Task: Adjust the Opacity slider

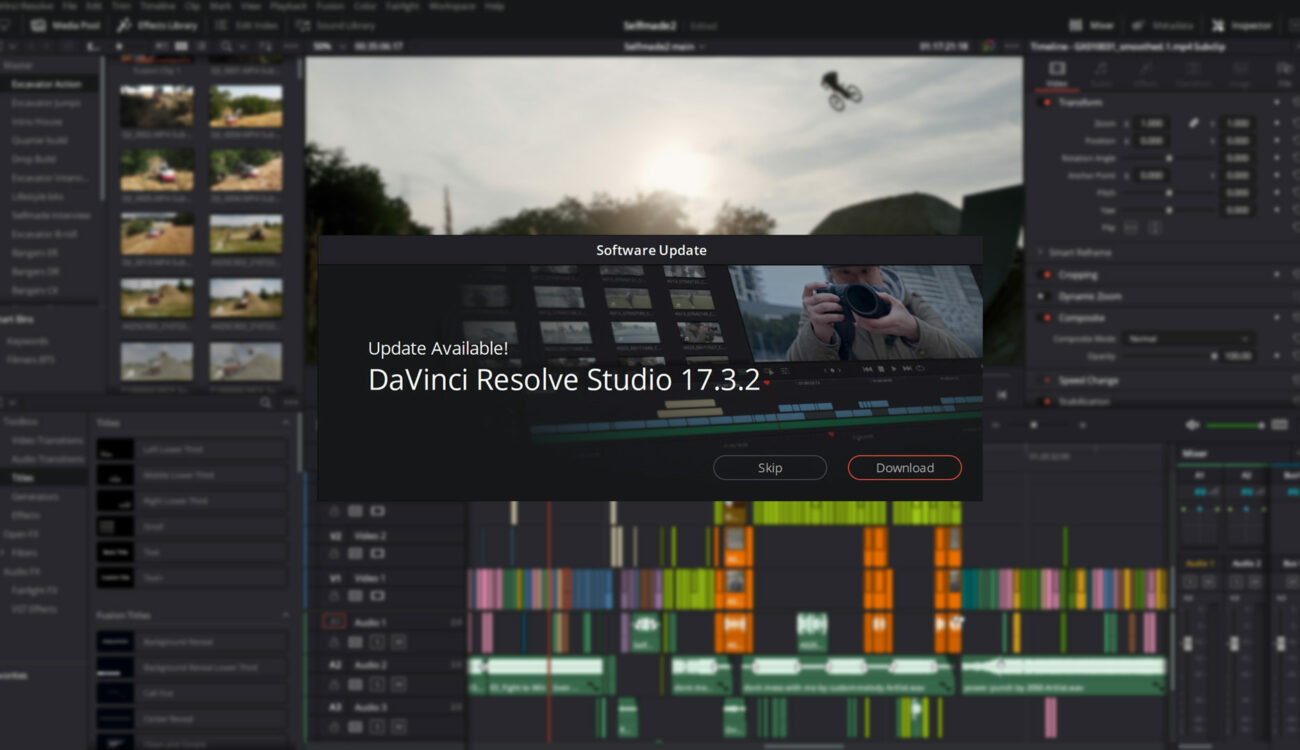Action: point(1168,356)
